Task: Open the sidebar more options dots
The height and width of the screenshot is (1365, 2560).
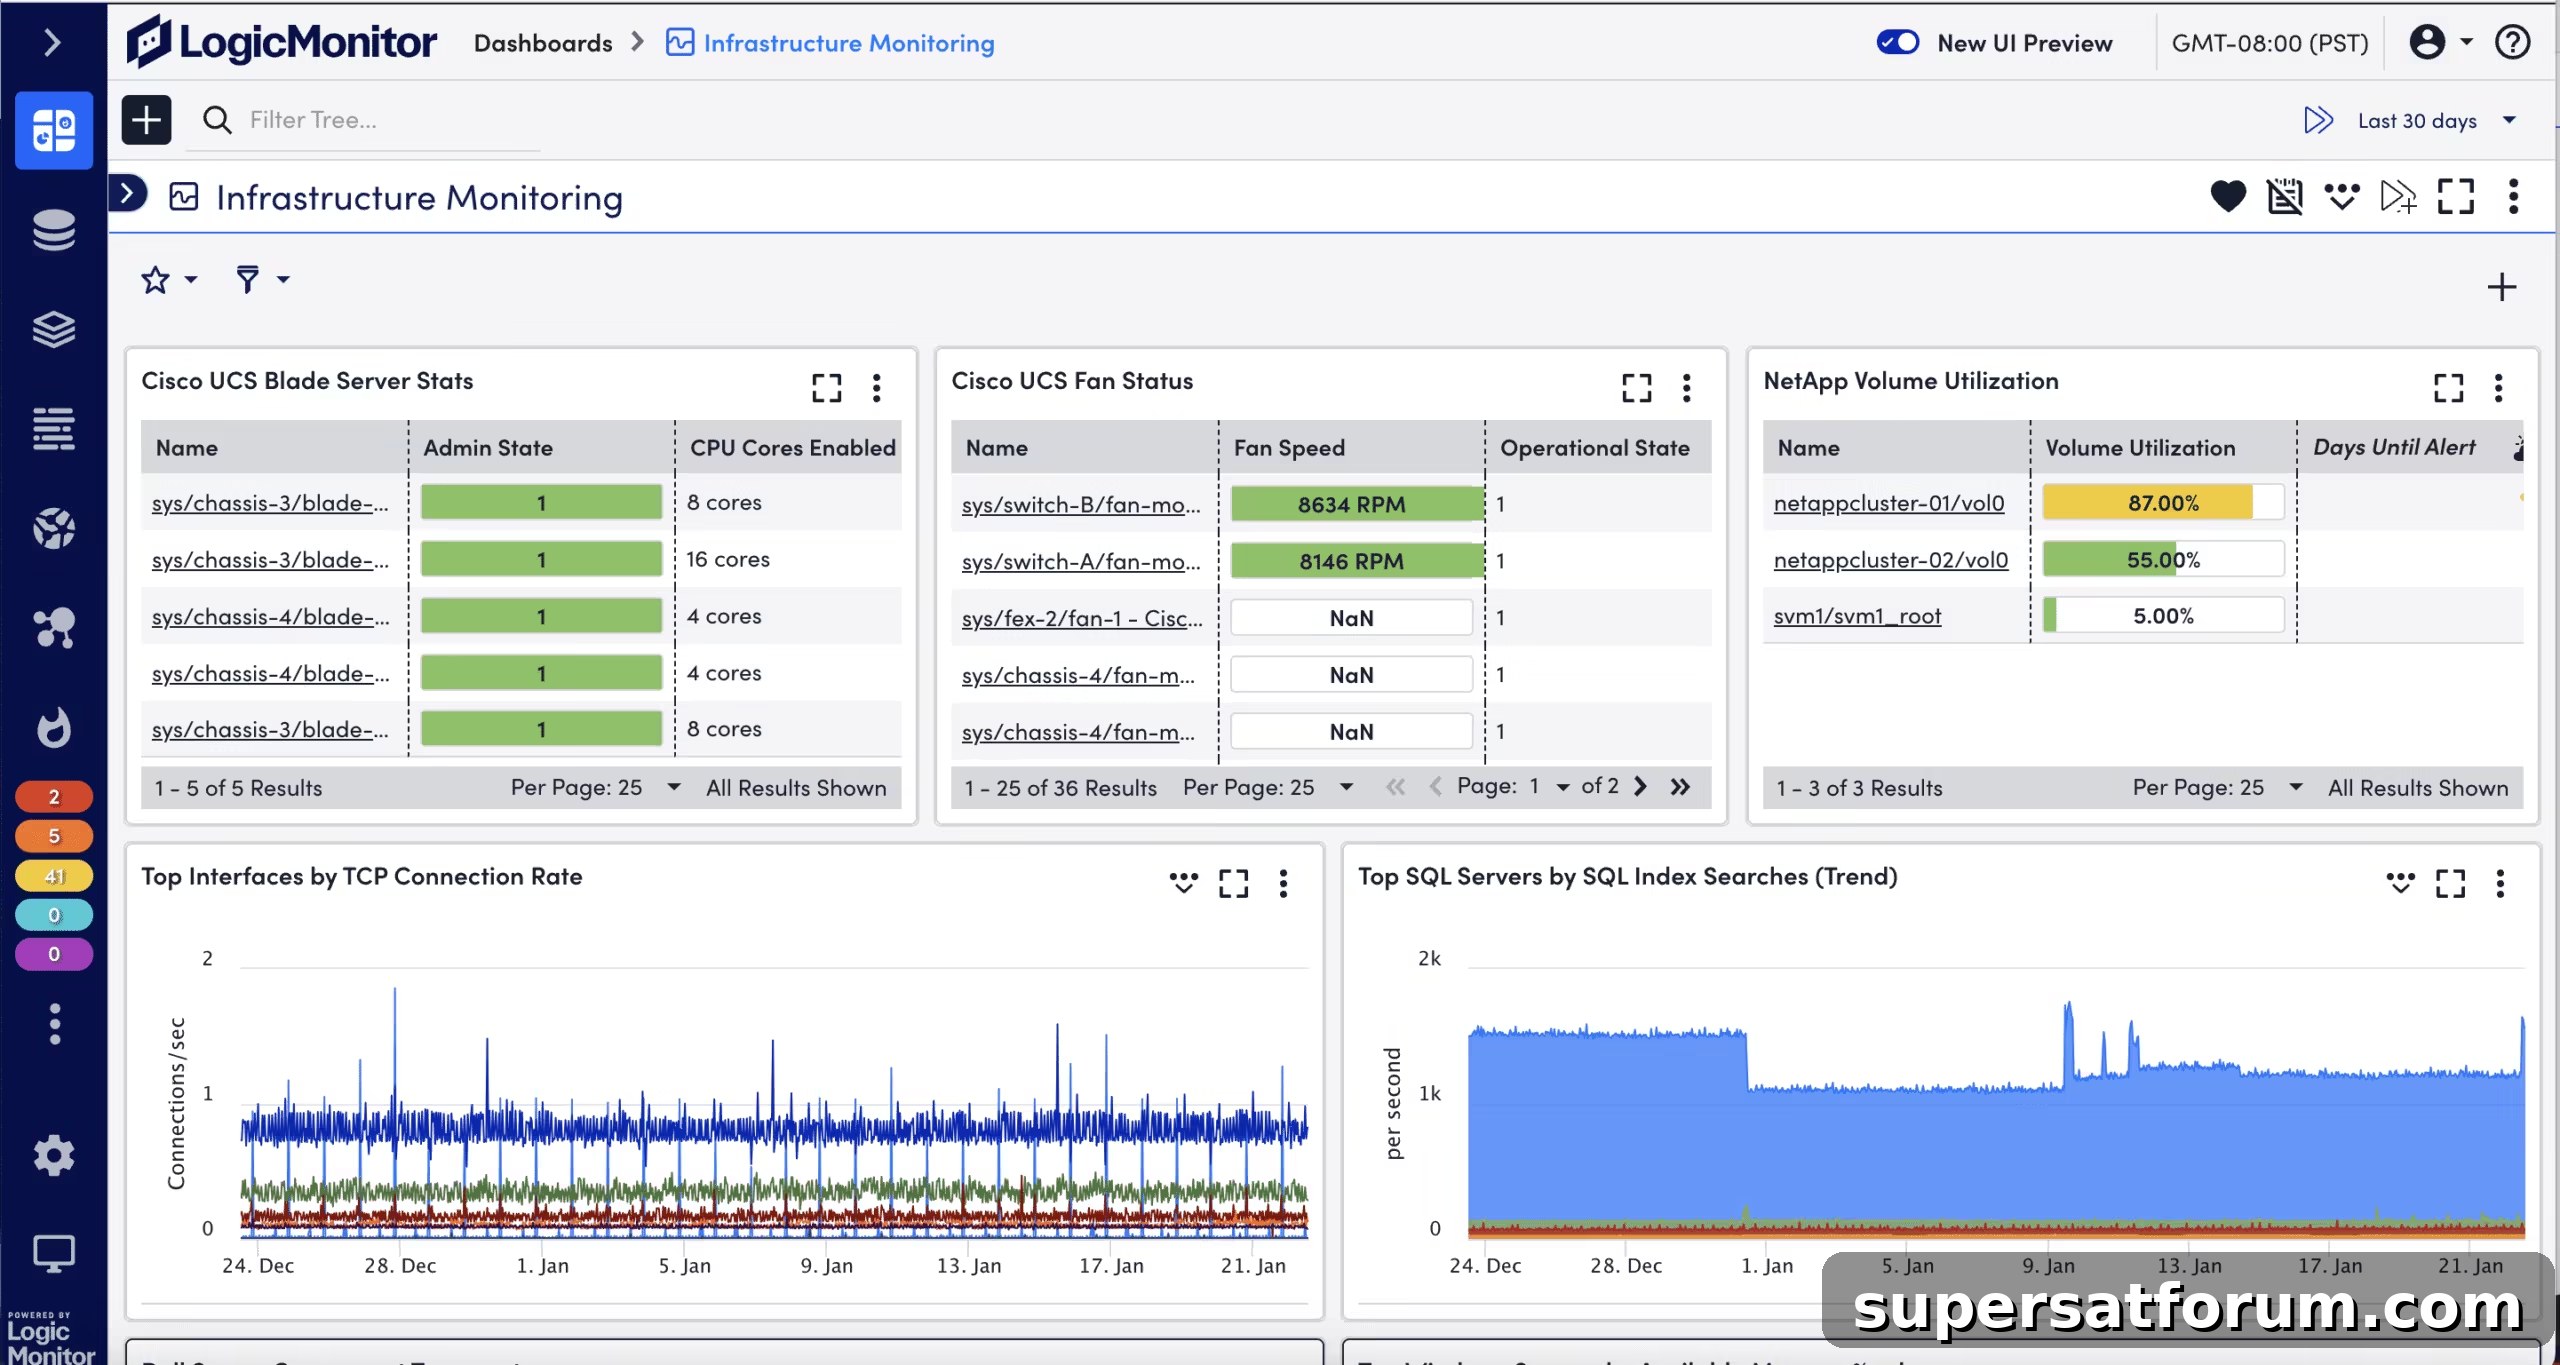Action: [x=54, y=1024]
